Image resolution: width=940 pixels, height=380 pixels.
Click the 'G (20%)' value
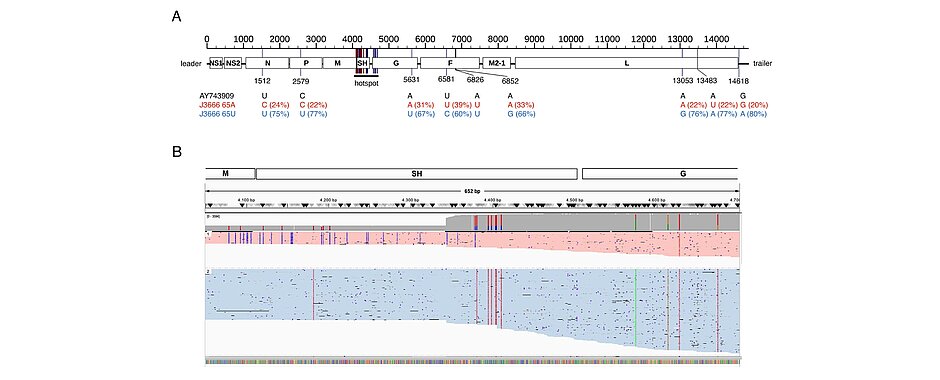[754, 105]
